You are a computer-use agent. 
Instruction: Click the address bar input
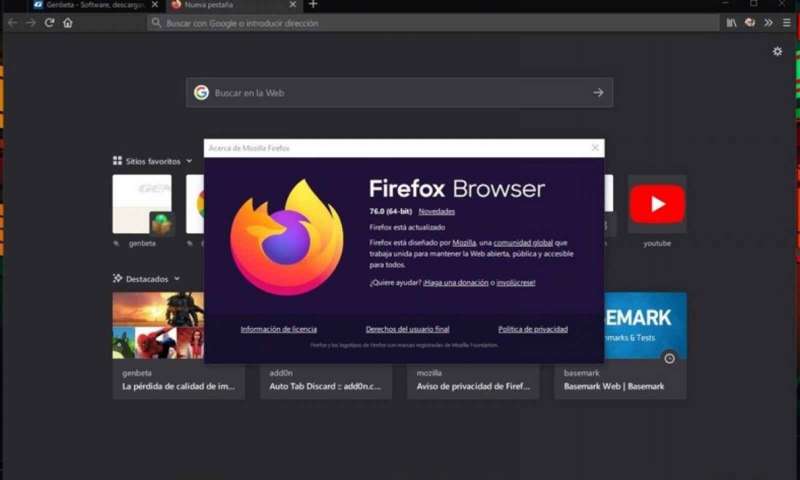click(x=433, y=23)
